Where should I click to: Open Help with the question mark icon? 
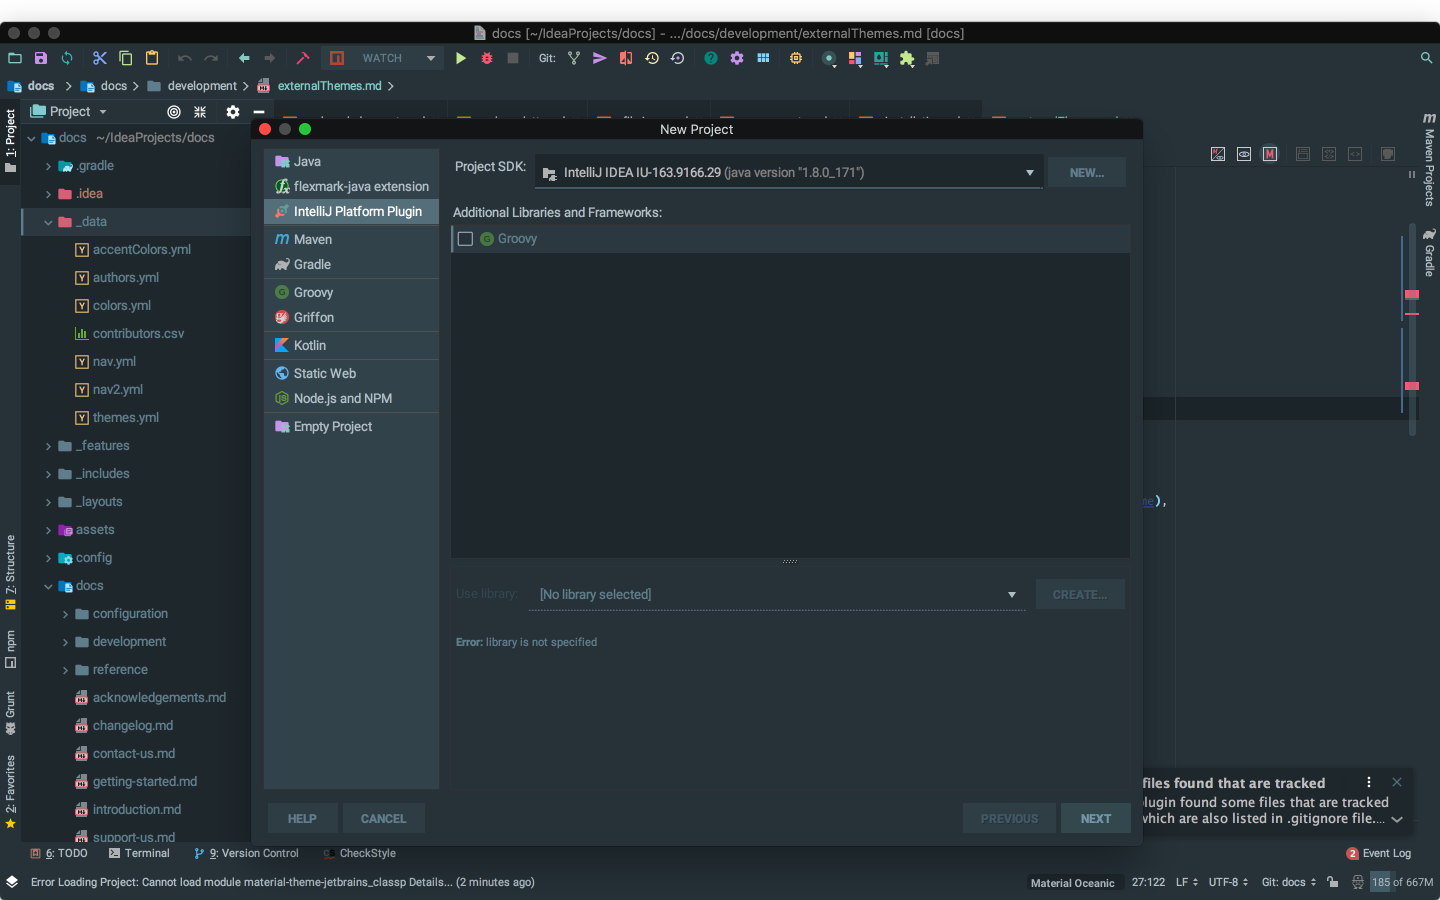pyautogui.click(x=711, y=58)
